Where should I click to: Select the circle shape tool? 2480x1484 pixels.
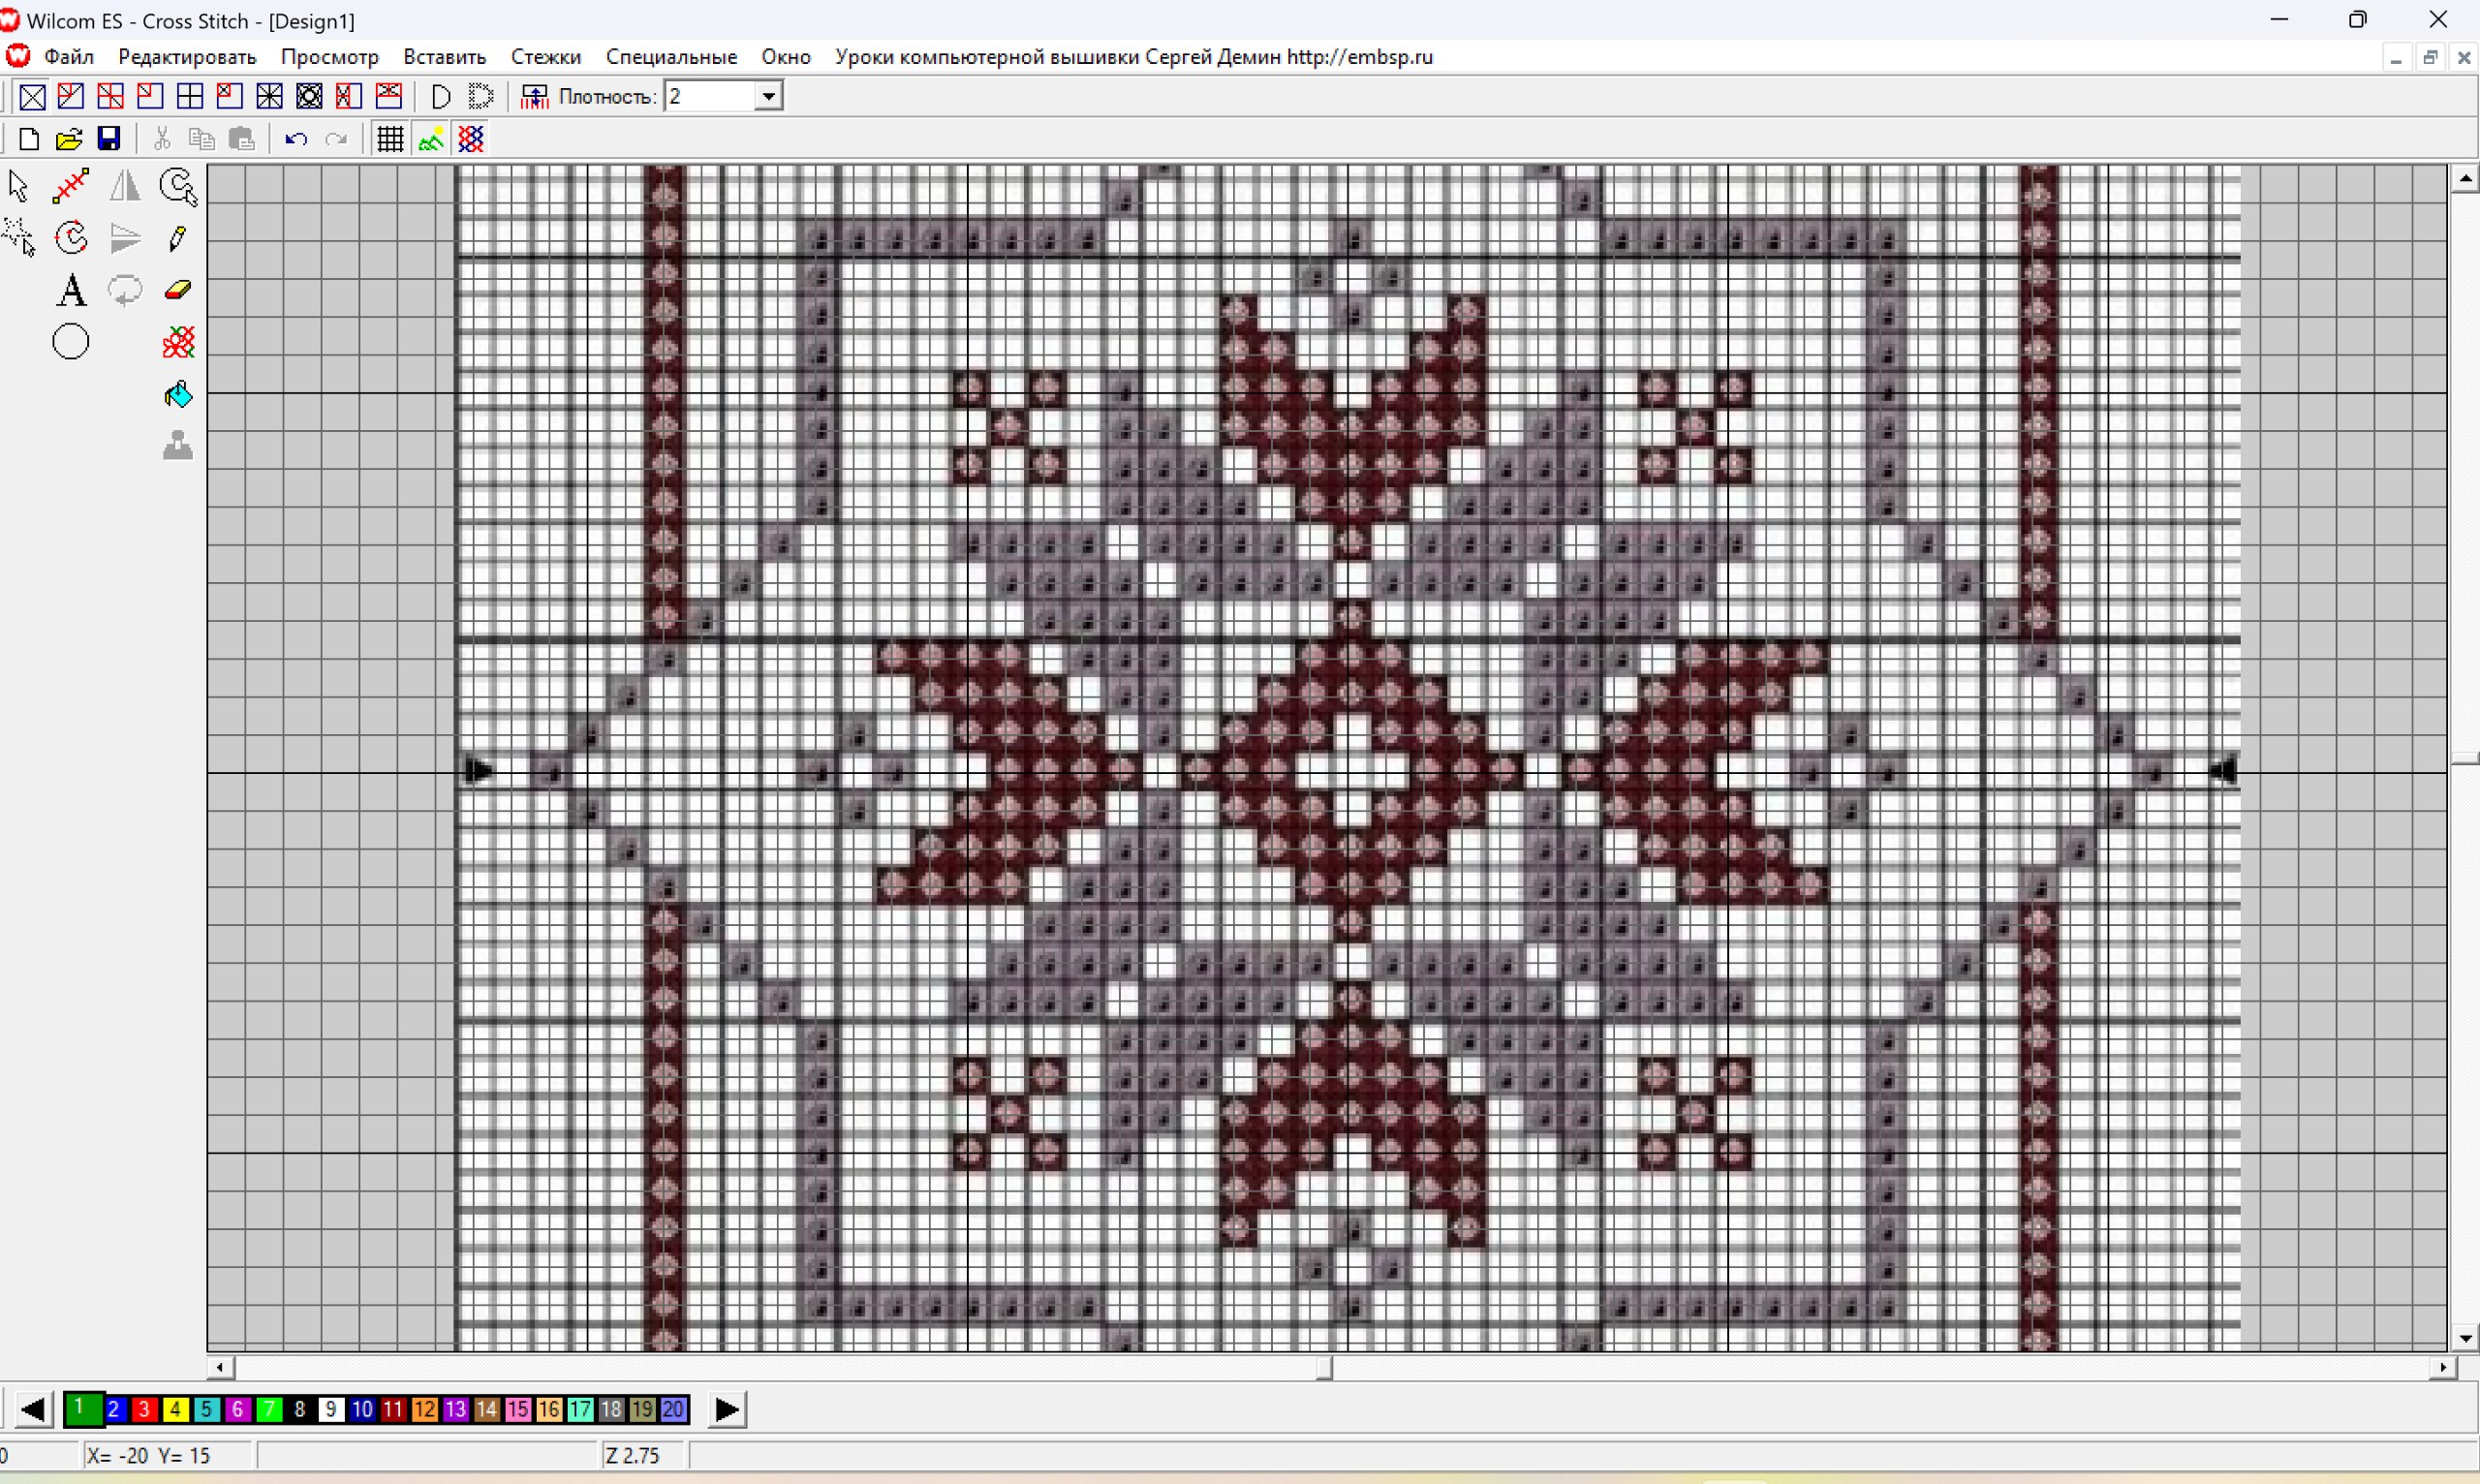tap(71, 343)
